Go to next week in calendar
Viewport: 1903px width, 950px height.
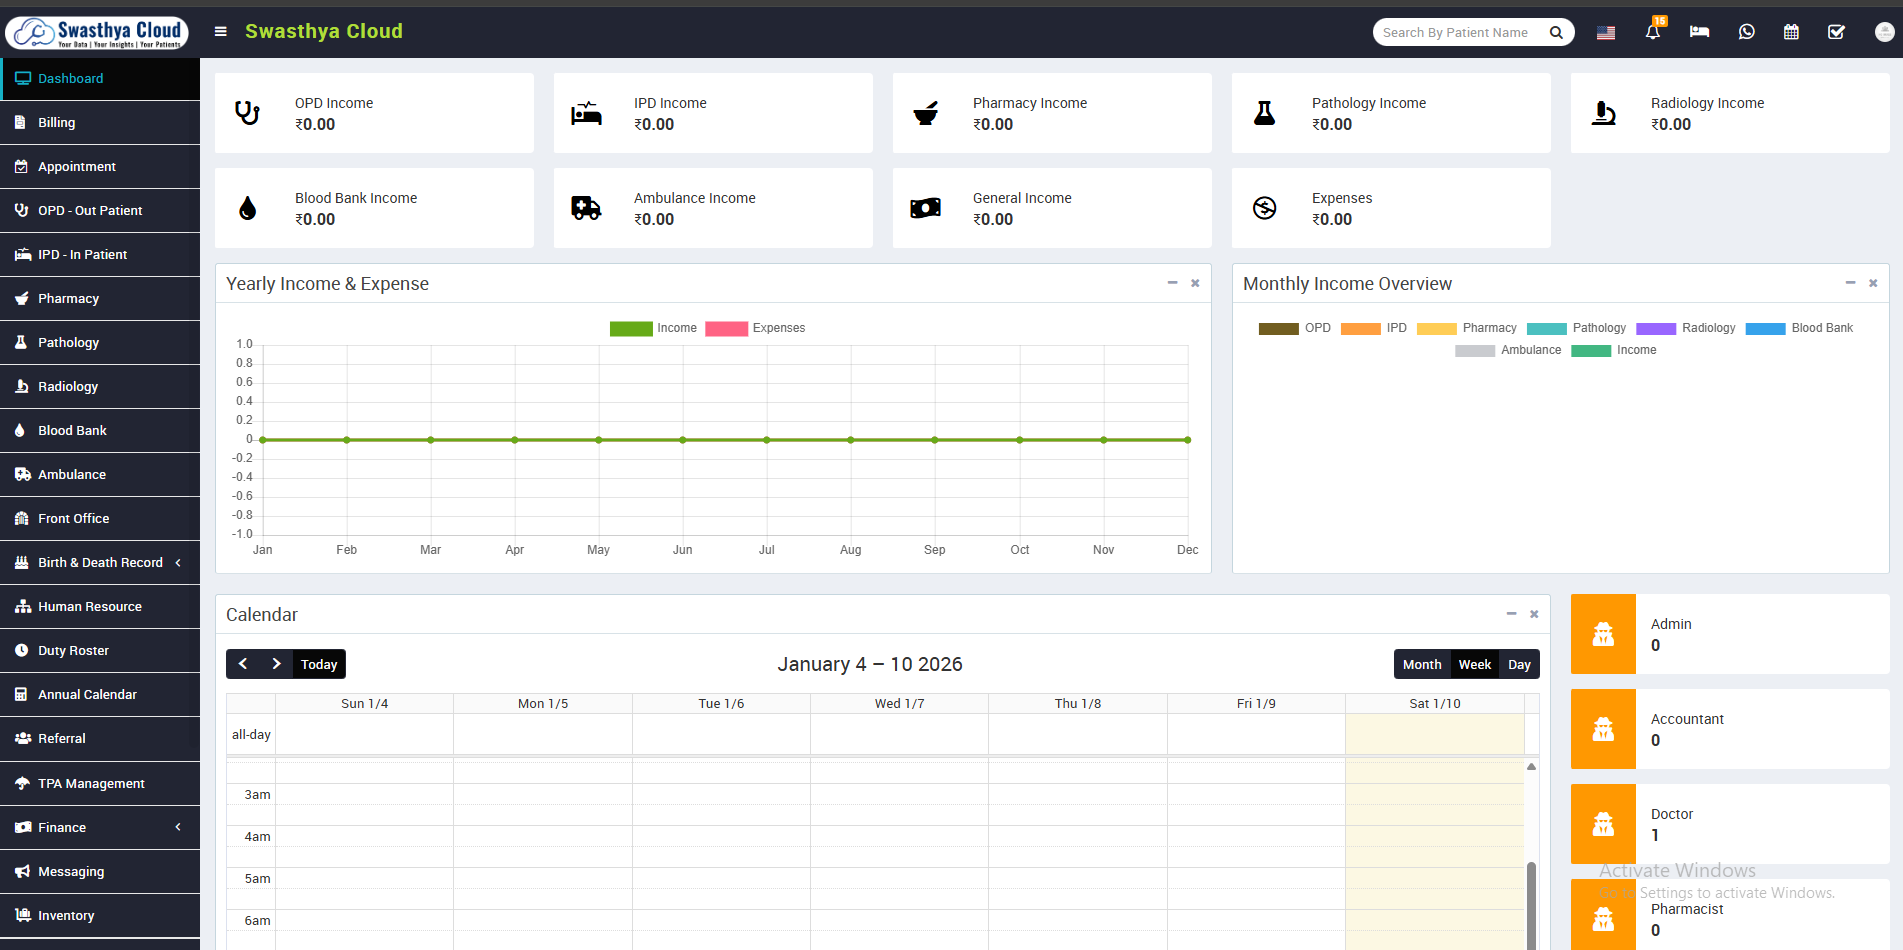coord(277,664)
